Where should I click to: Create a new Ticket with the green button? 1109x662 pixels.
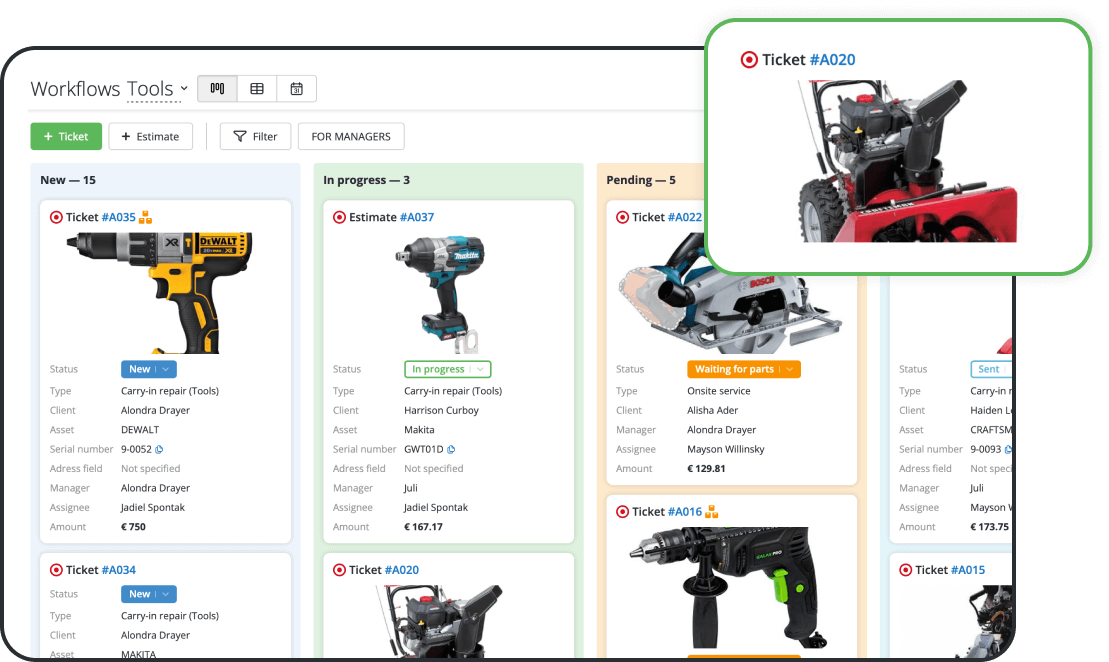pos(66,136)
